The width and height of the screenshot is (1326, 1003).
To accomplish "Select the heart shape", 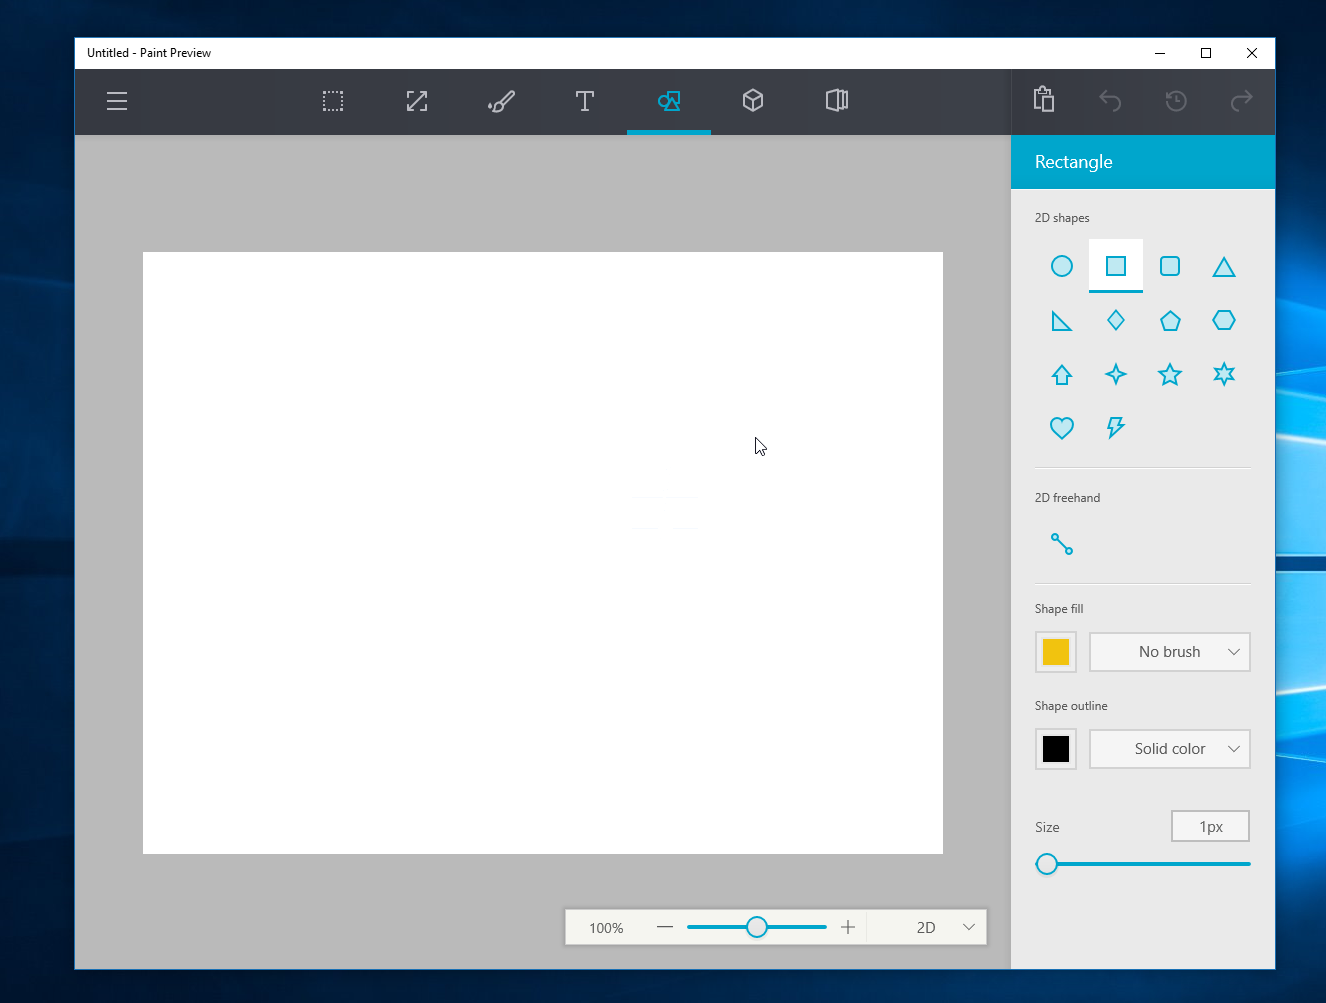I will click(1061, 428).
